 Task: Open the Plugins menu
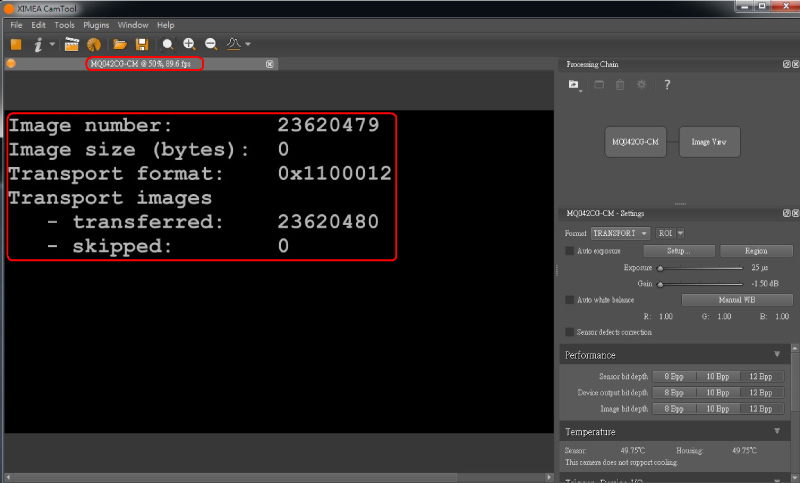pyautogui.click(x=96, y=24)
